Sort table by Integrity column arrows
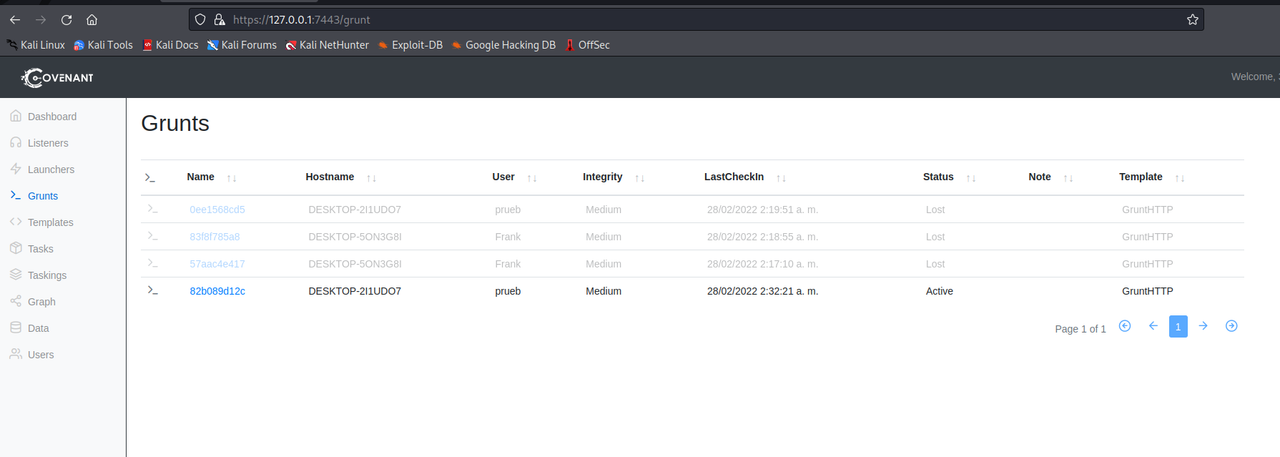 (x=639, y=178)
